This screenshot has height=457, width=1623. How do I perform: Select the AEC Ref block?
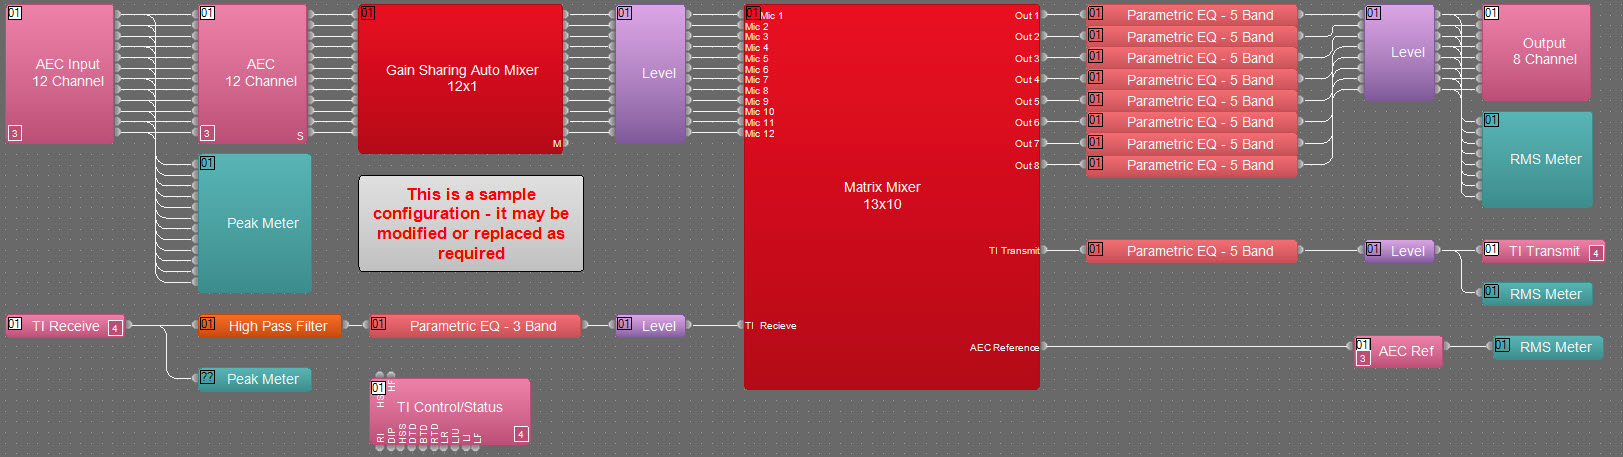(x=1405, y=351)
